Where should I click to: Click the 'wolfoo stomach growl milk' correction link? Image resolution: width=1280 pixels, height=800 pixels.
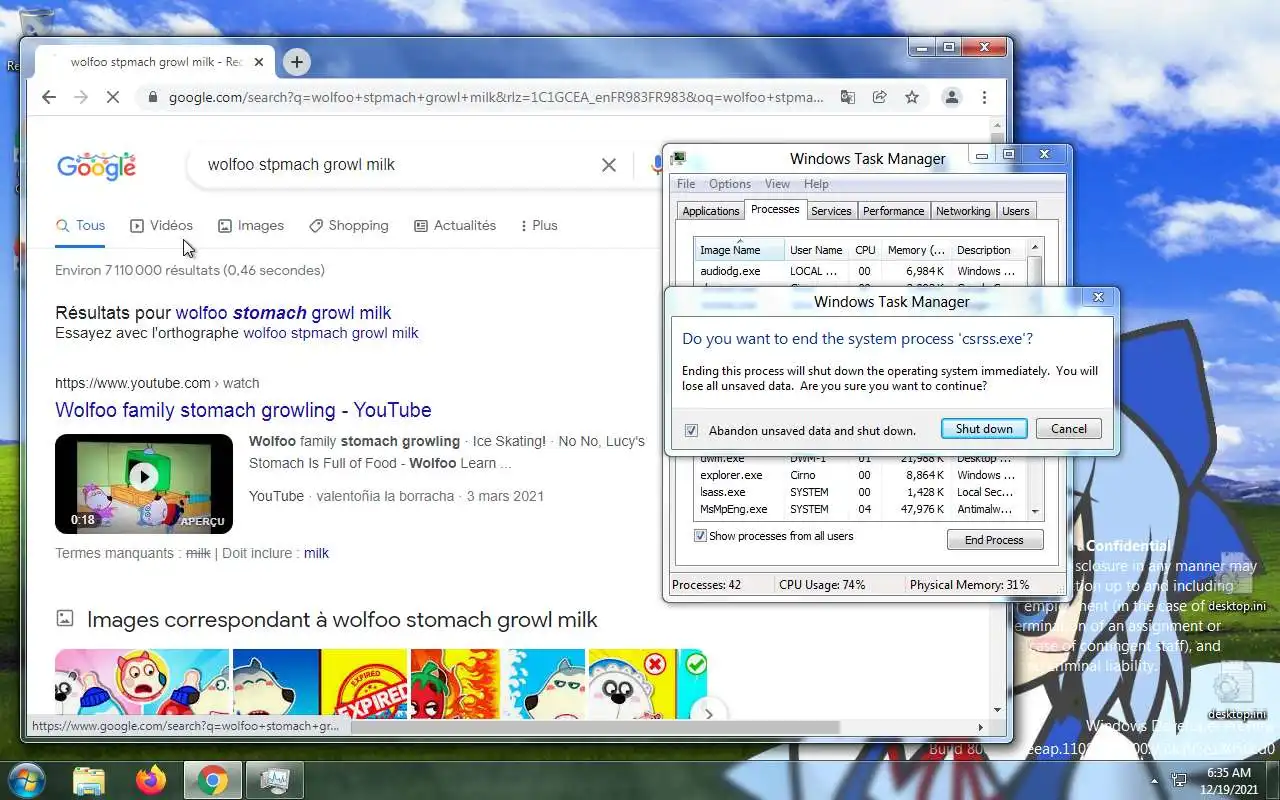(283, 313)
